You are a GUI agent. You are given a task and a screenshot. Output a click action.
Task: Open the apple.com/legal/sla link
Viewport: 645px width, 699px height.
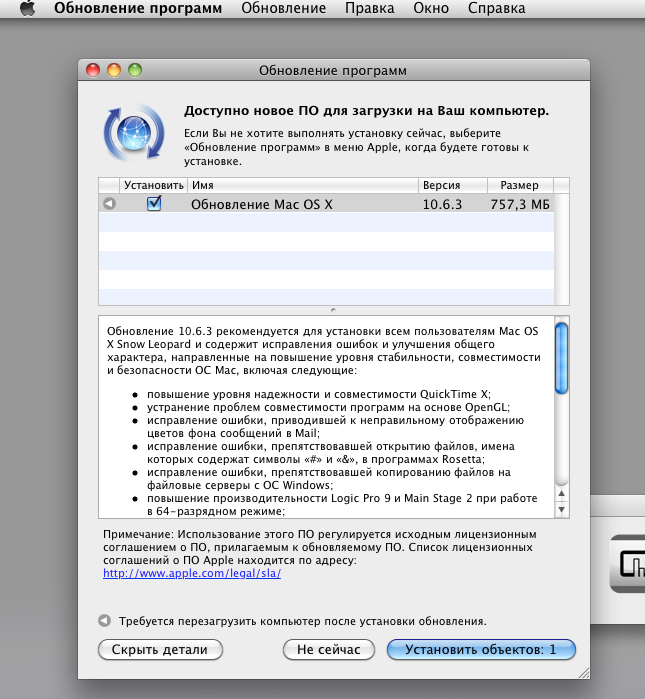(x=192, y=573)
